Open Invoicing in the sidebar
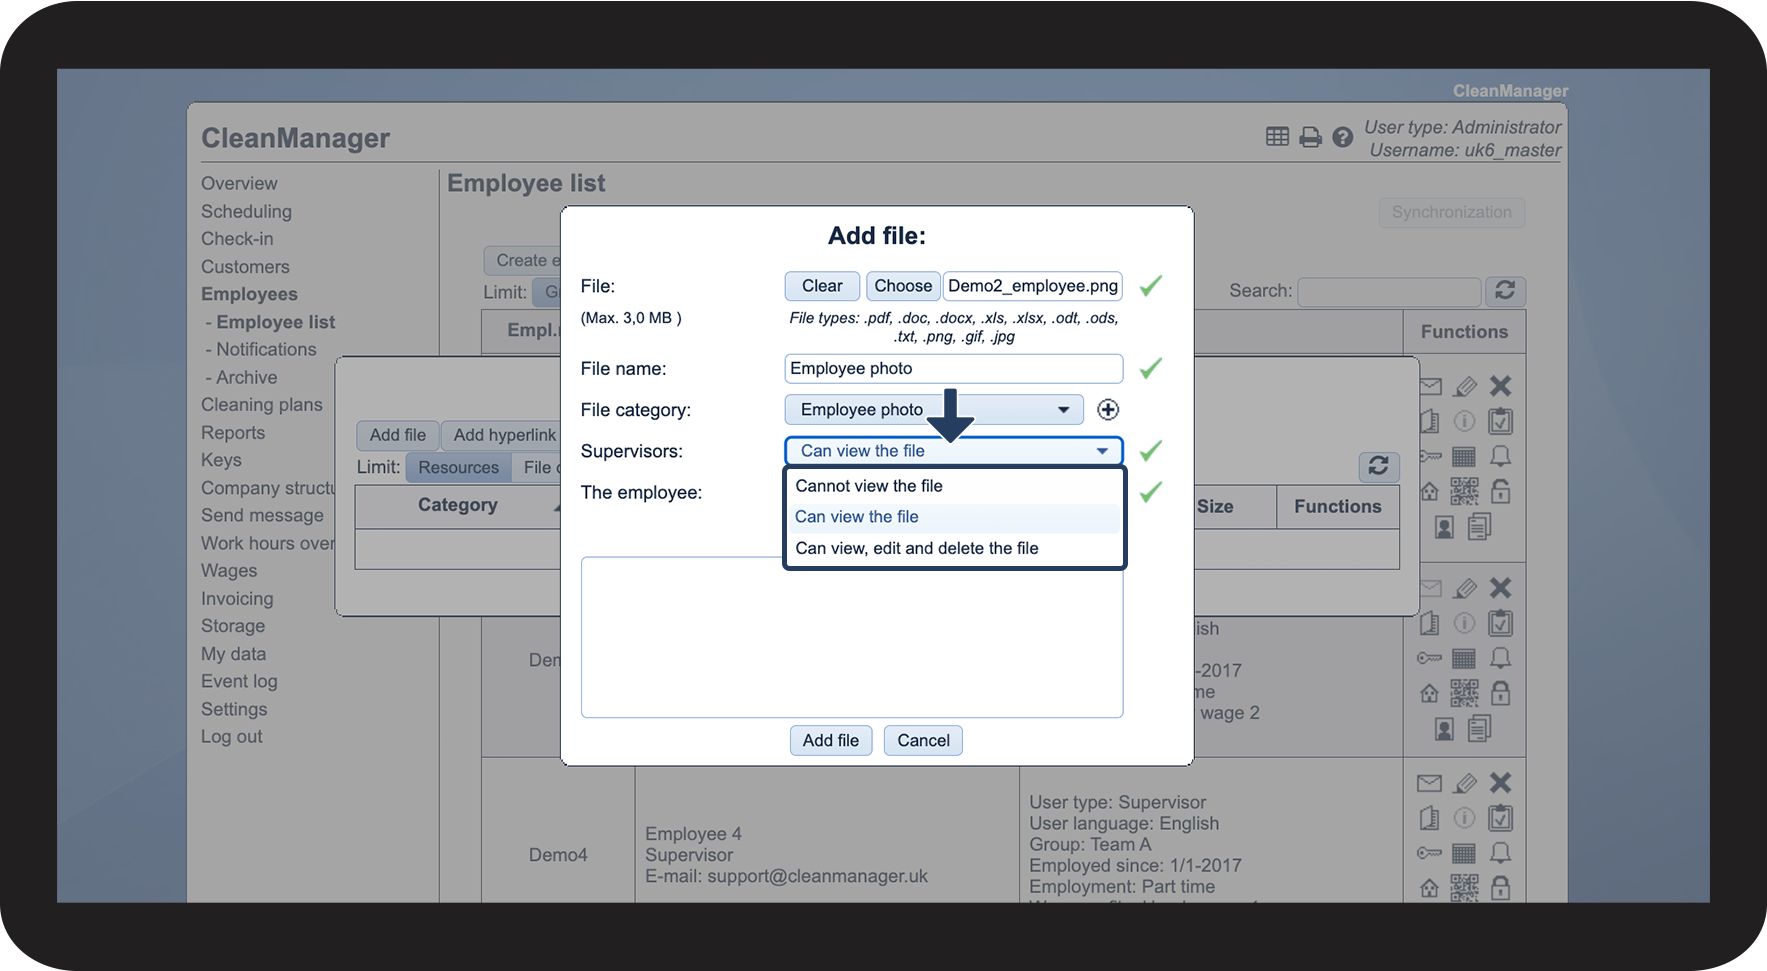 point(237,599)
